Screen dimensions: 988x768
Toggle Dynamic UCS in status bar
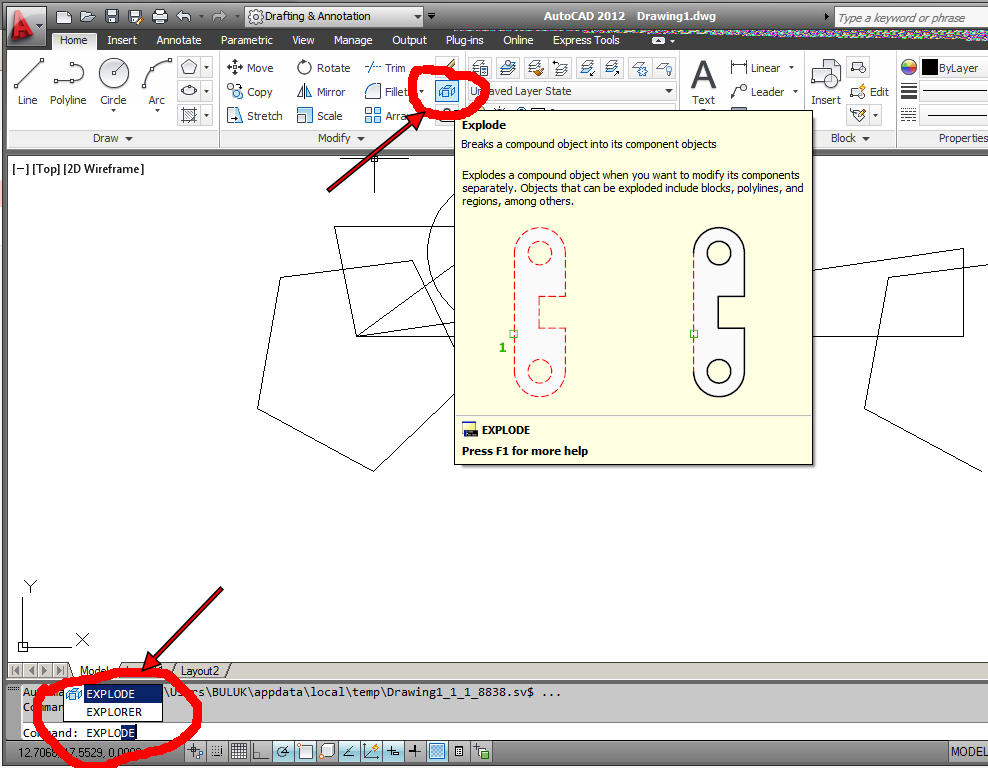coord(371,751)
